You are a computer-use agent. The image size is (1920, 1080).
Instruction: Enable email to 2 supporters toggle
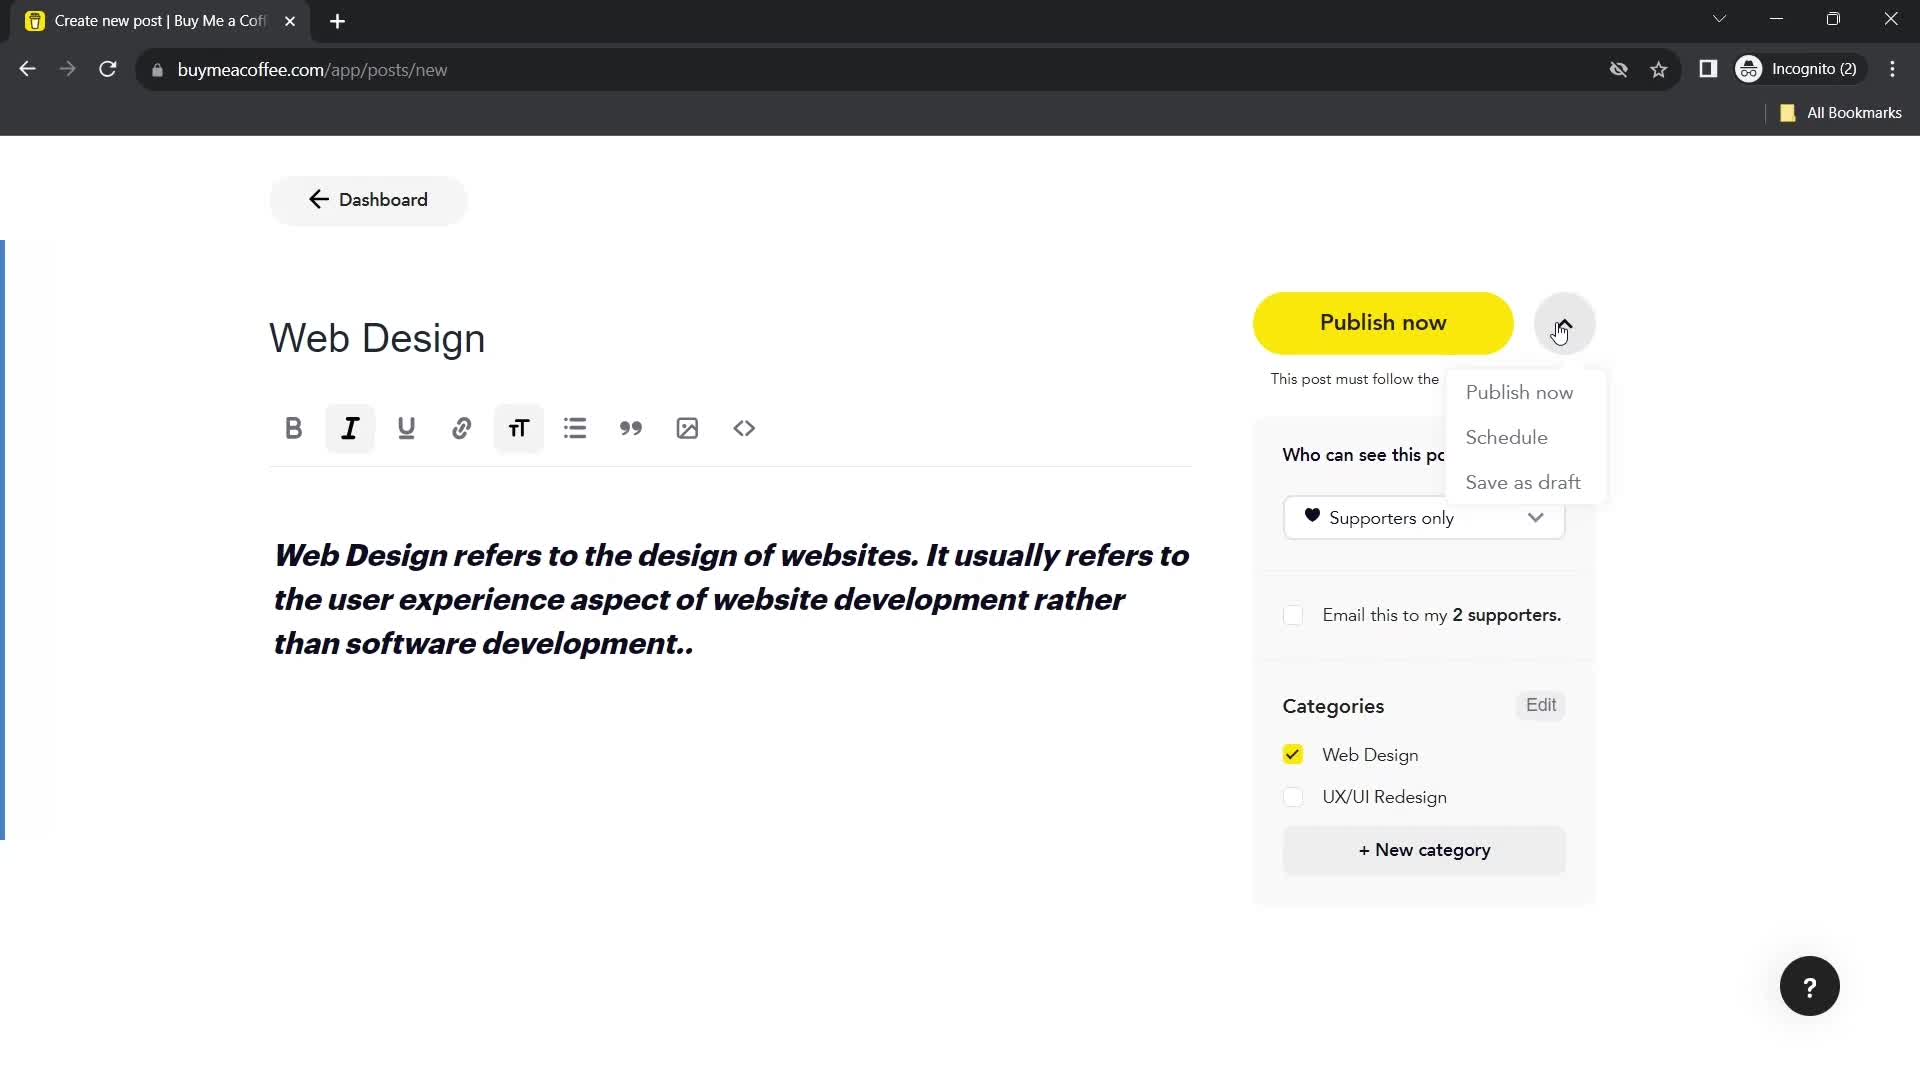tap(1294, 615)
